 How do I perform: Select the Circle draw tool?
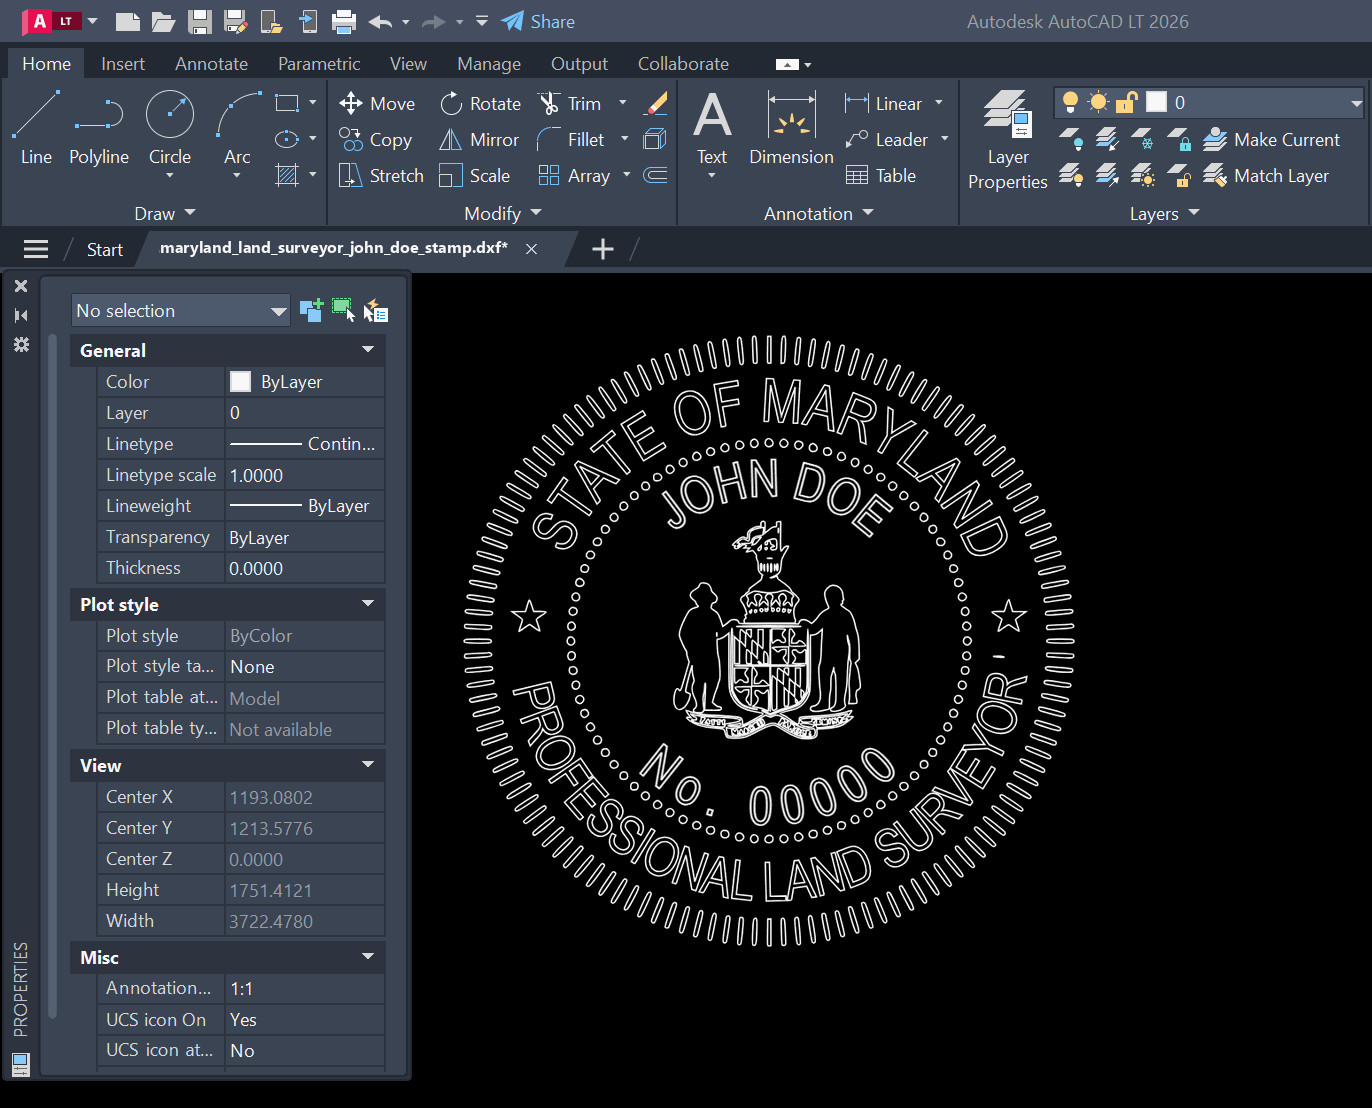pyautogui.click(x=170, y=128)
